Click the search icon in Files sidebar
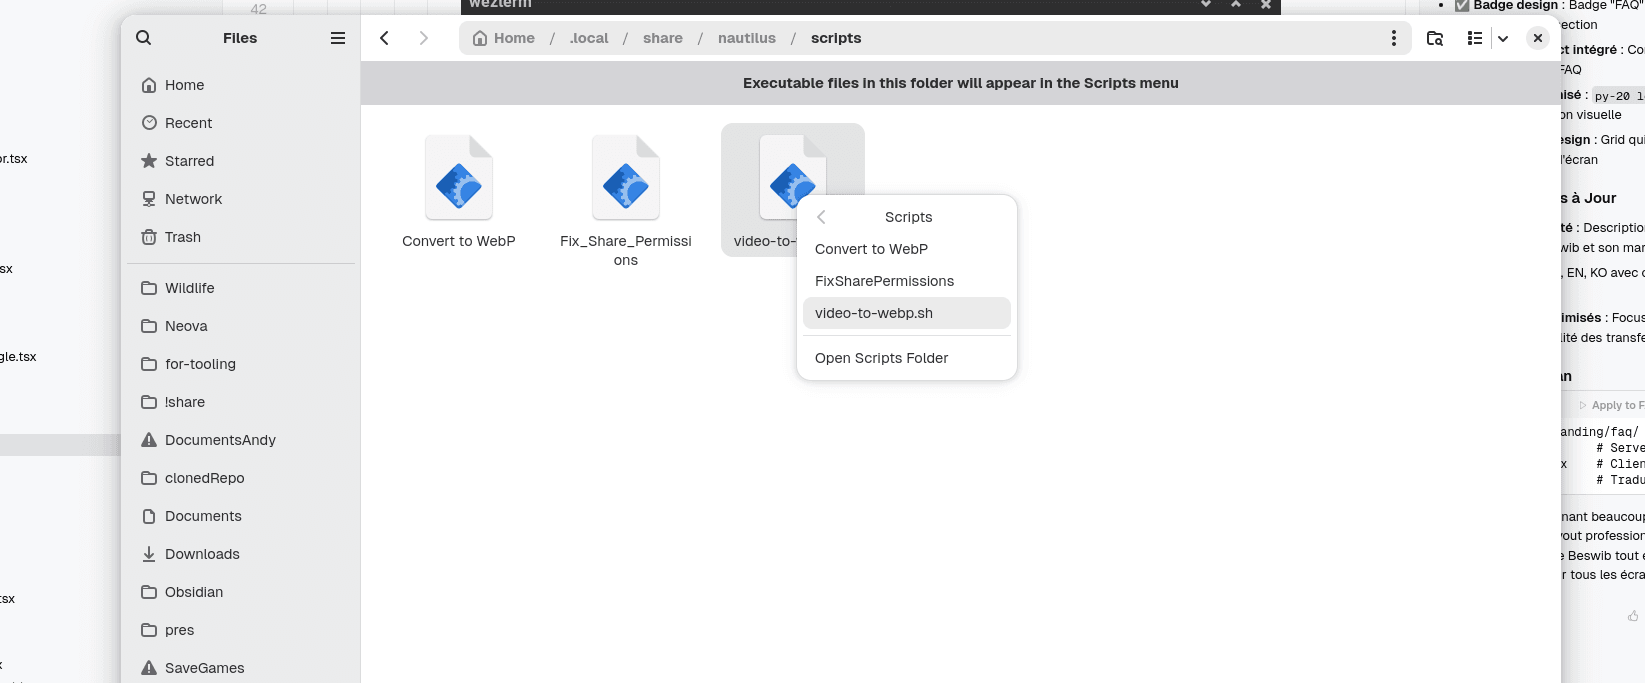The height and width of the screenshot is (683, 1645). pyautogui.click(x=144, y=38)
